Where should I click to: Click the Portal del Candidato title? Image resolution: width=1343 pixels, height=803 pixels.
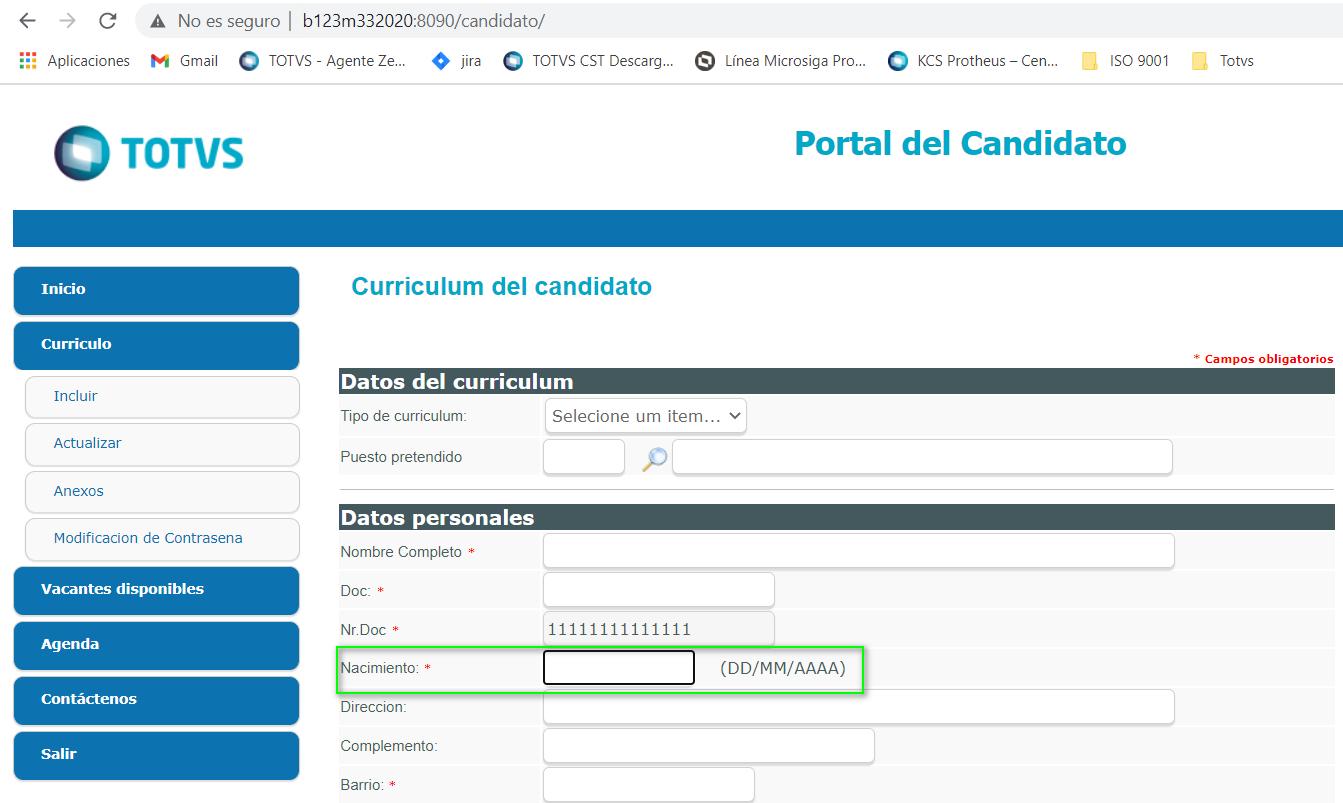[960, 144]
